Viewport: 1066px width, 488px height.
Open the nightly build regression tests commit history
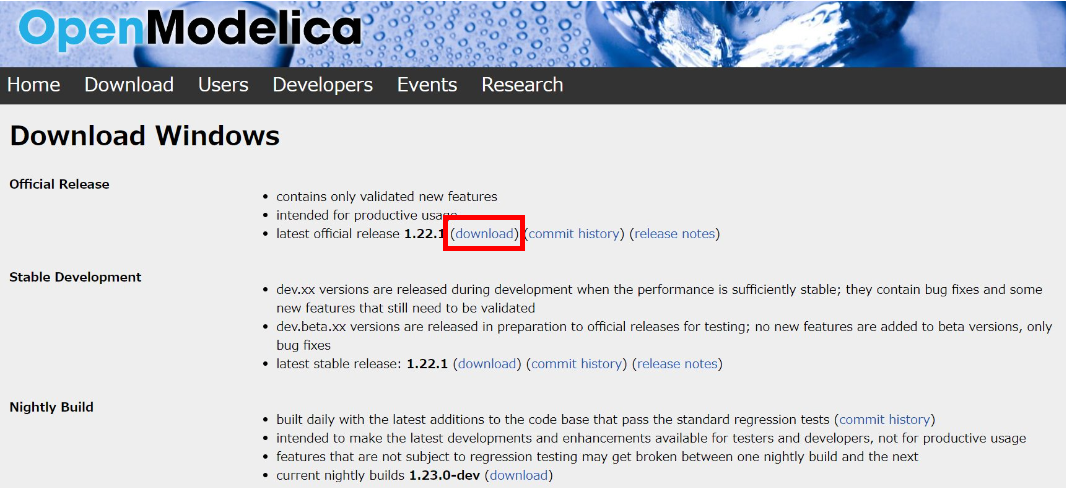885,420
